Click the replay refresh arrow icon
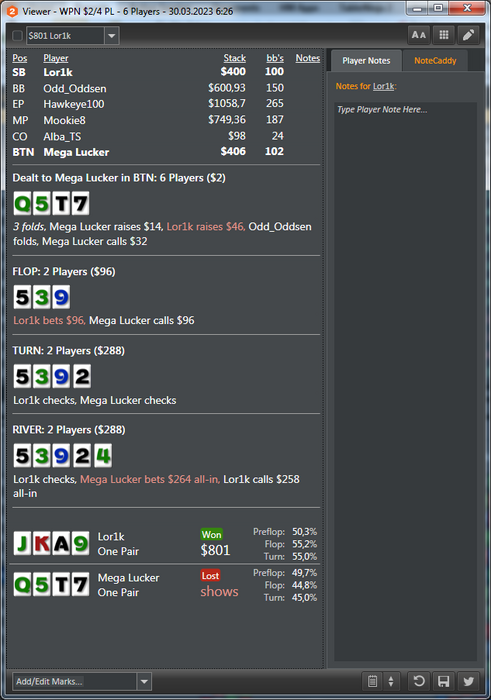The height and width of the screenshot is (700, 491). [419, 681]
